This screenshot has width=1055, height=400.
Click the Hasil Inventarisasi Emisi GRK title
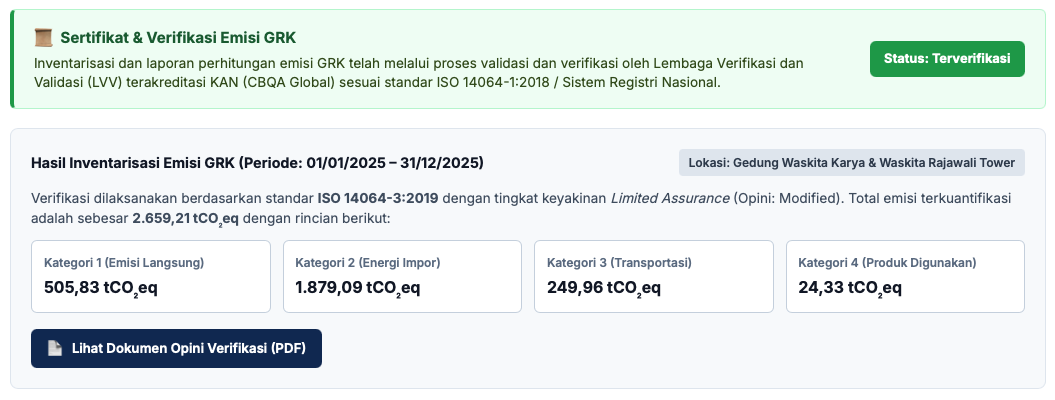[257, 163]
